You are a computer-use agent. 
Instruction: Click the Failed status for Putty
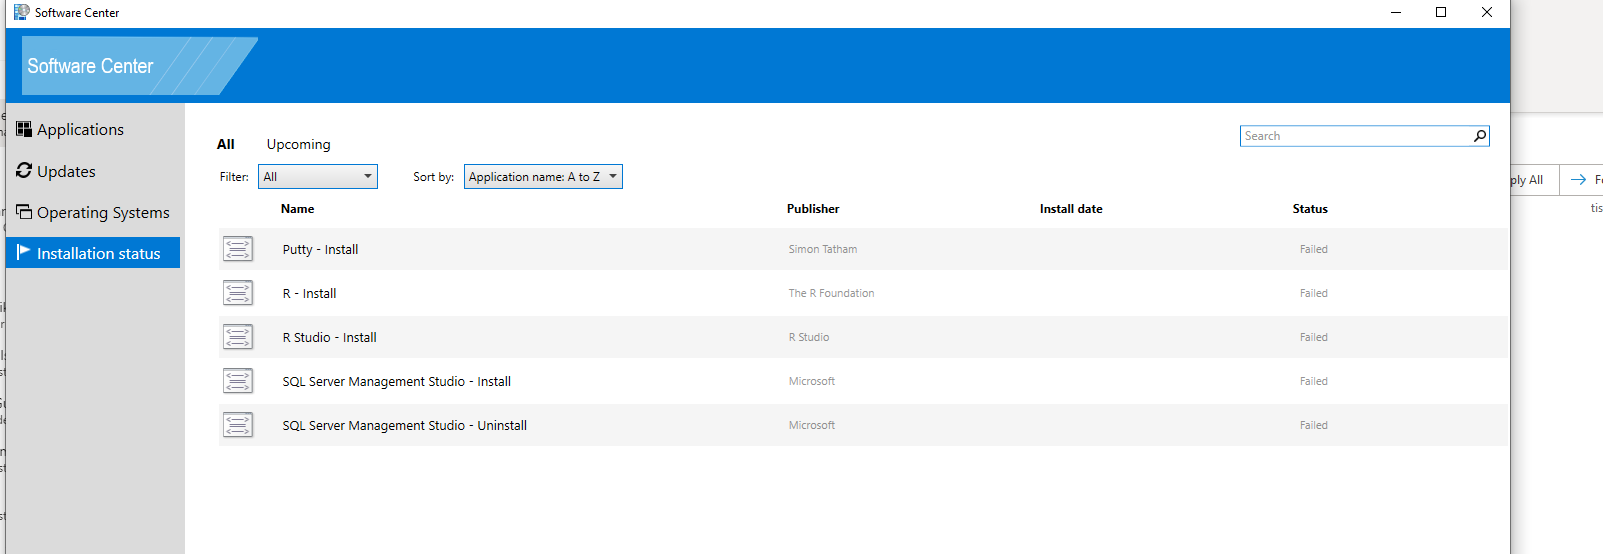(x=1313, y=250)
